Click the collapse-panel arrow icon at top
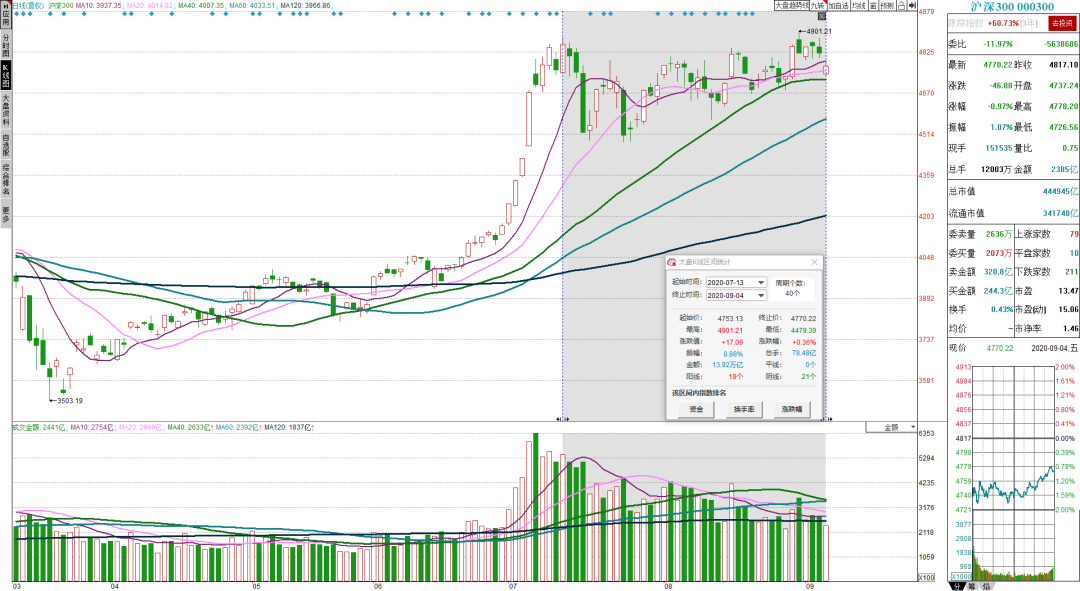 click(x=912, y=5)
